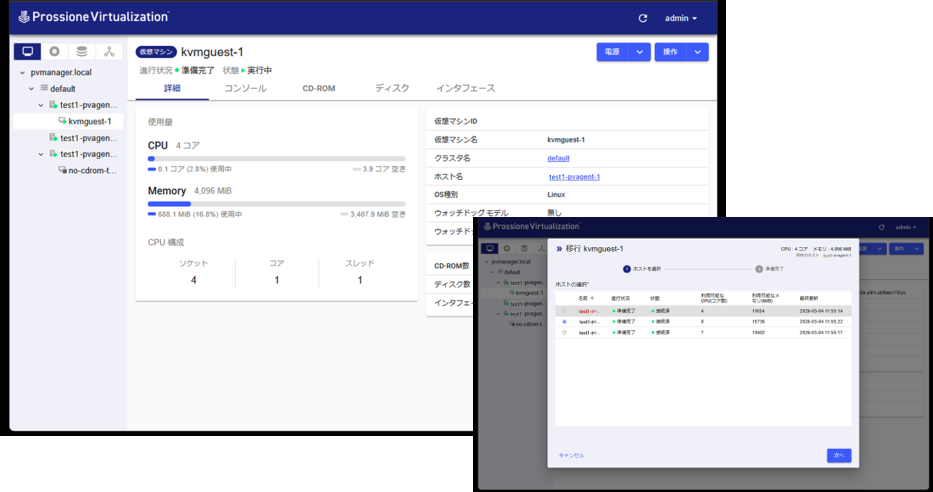Switch to the コンソール tab
The image size is (933, 492).
[245, 88]
